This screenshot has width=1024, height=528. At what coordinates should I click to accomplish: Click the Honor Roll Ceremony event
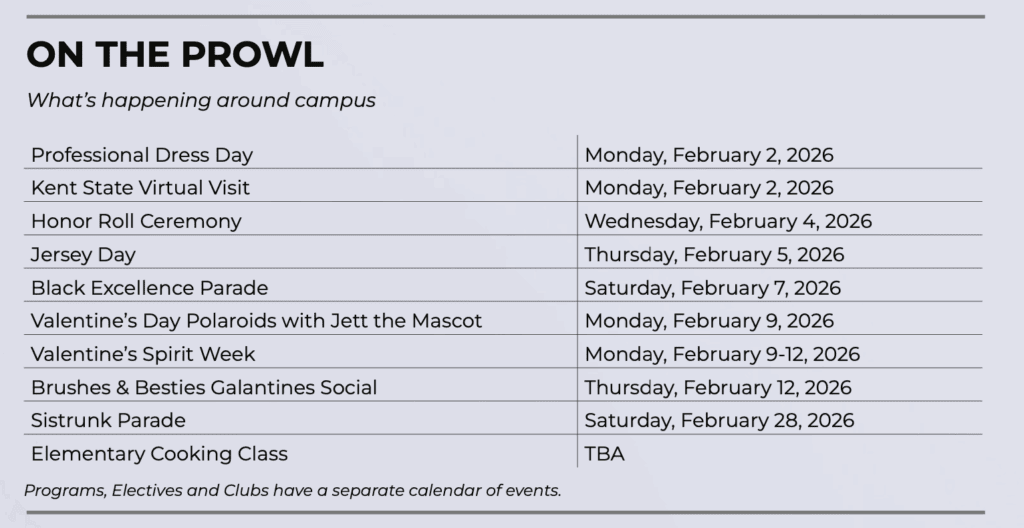(136, 221)
